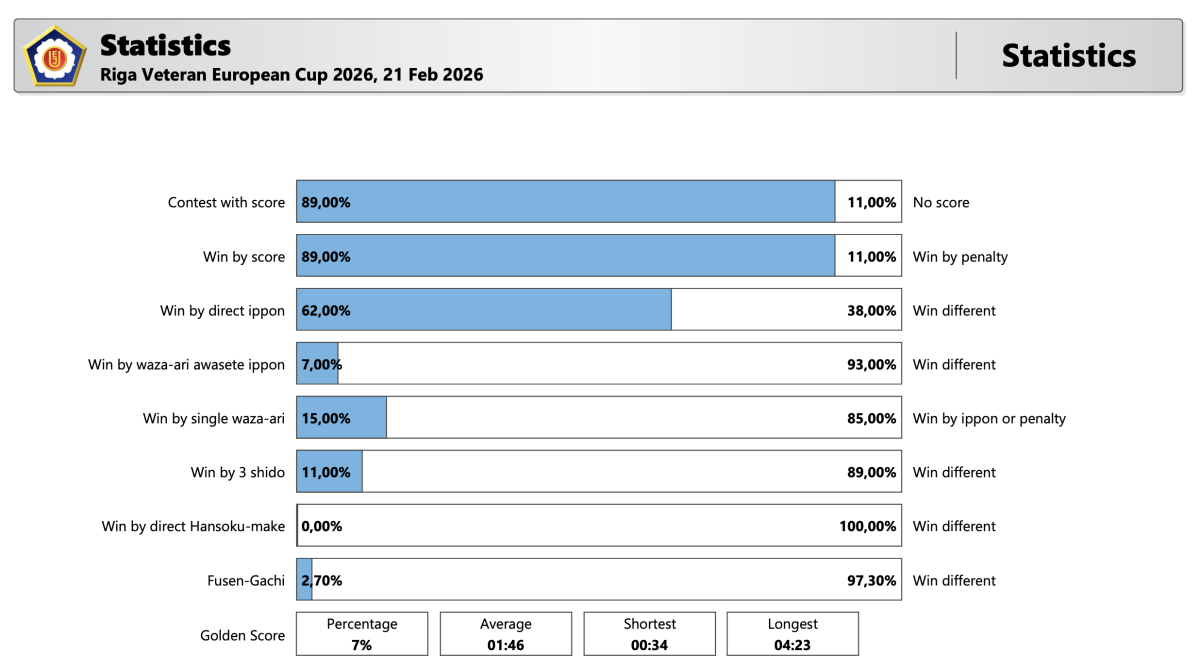This screenshot has height=671, width=1200.
Task: Click the Riga Veteran European Cup subtitle
Action: point(291,75)
